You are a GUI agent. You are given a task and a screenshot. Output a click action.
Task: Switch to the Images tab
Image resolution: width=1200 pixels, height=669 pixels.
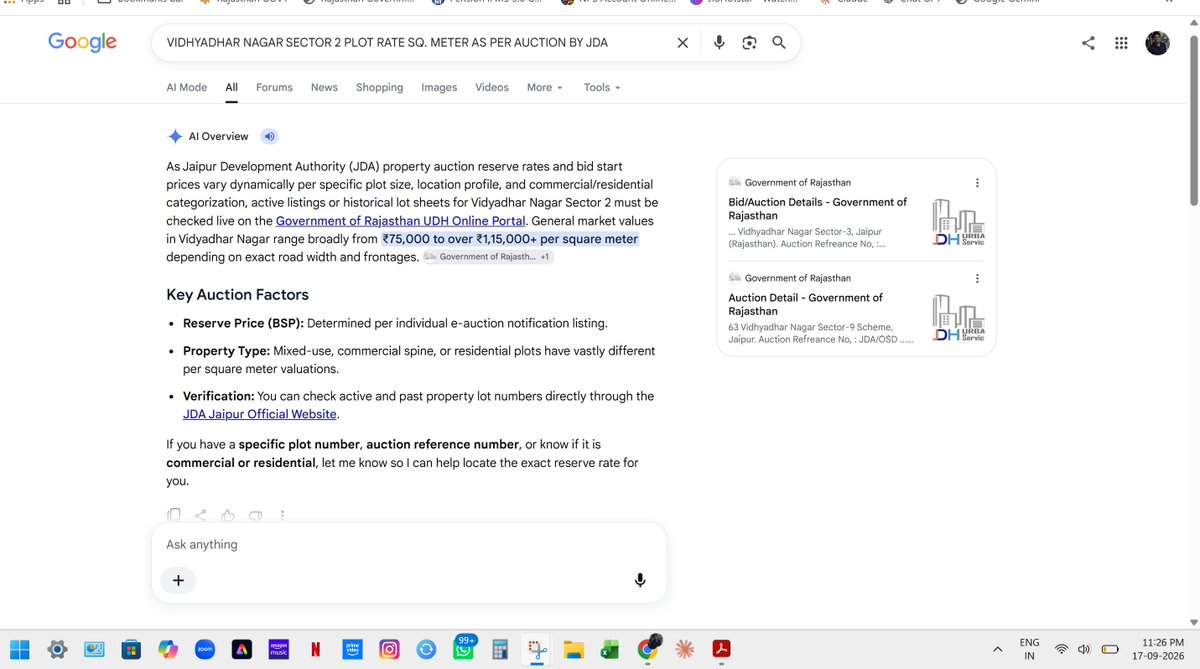point(439,87)
